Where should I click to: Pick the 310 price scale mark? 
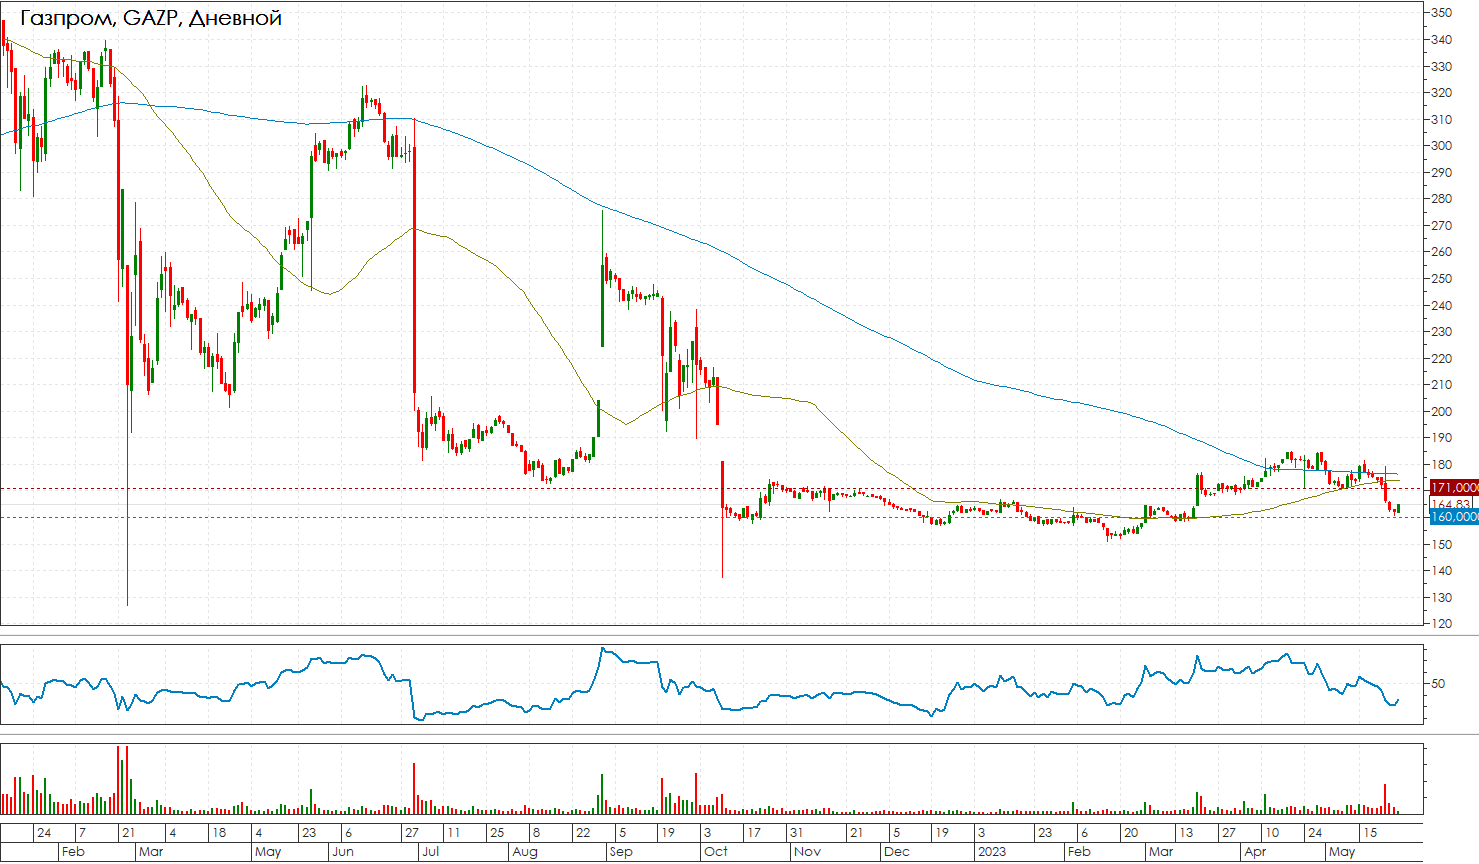pos(1442,120)
